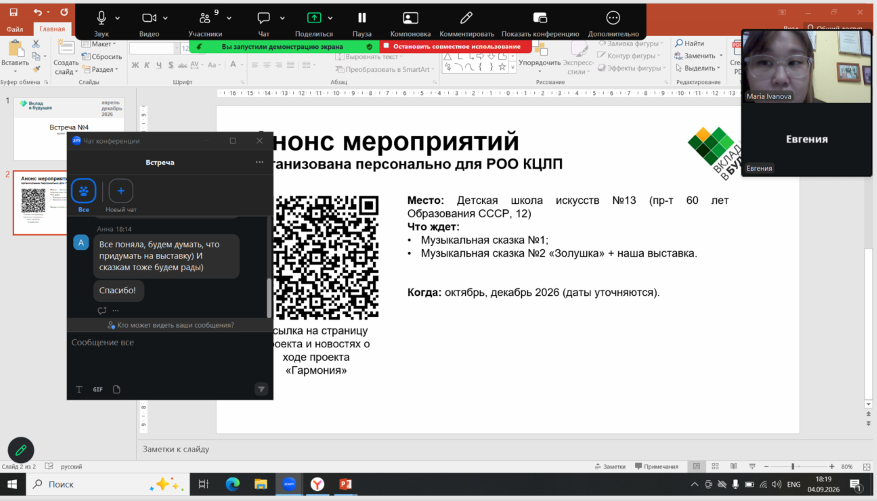Cut selection with scissors icon
The image size is (877, 501).
point(36,44)
